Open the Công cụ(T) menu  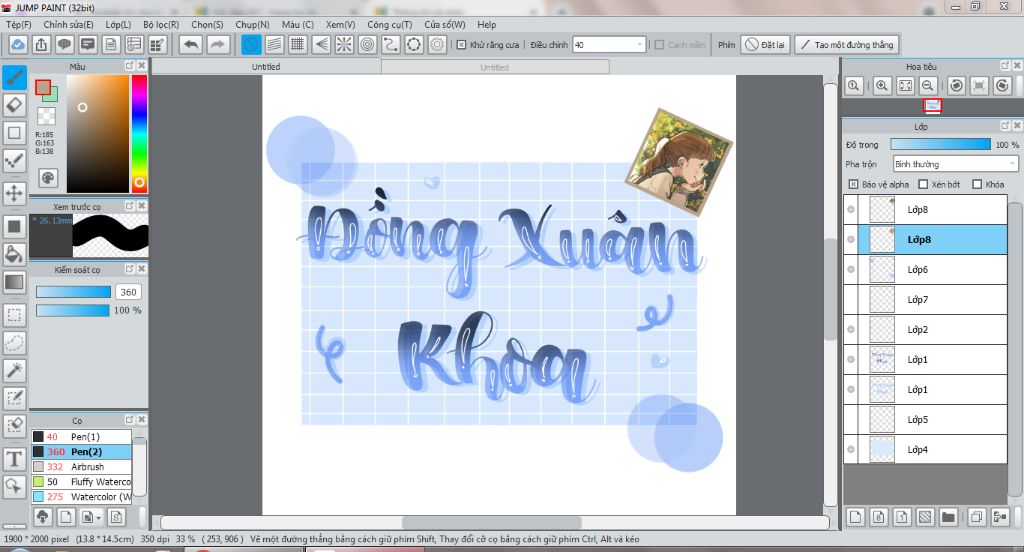[389, 24]
